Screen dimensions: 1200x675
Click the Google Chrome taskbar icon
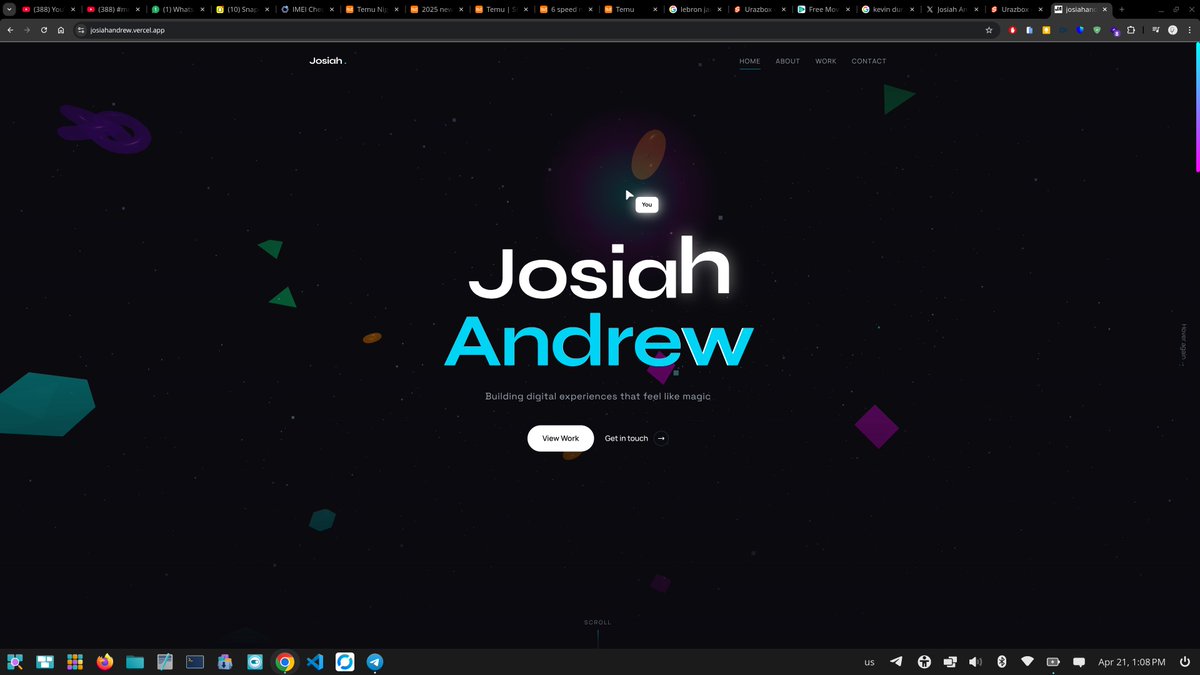(285, 661)
